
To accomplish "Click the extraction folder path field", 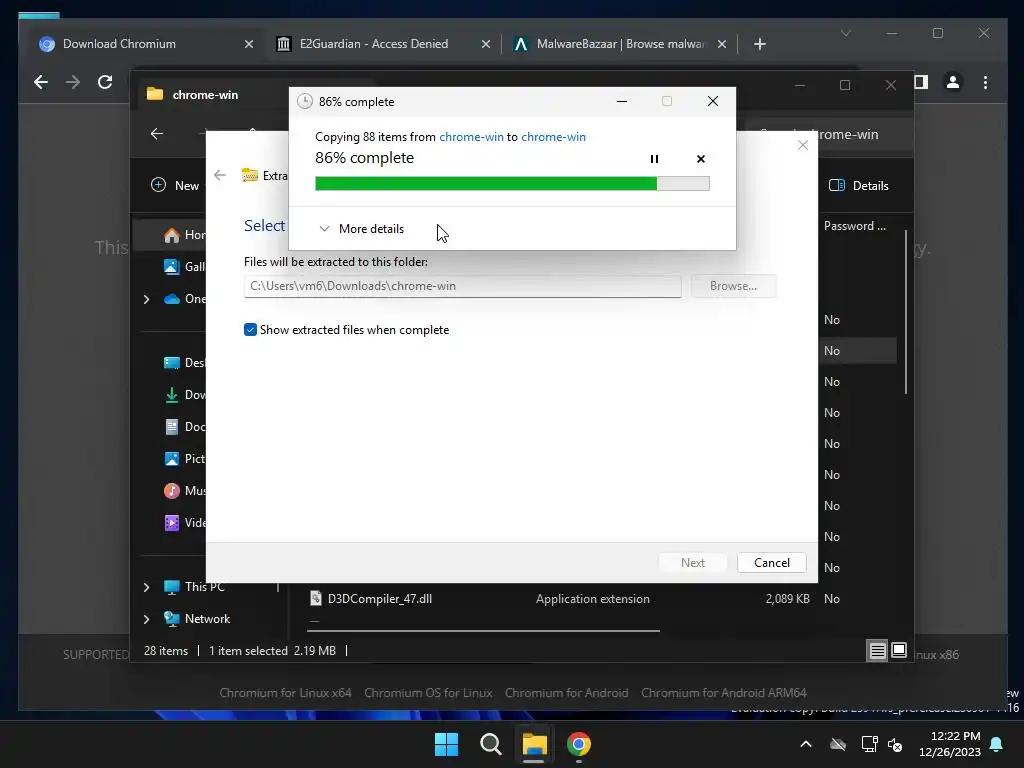I will (462, 286).
